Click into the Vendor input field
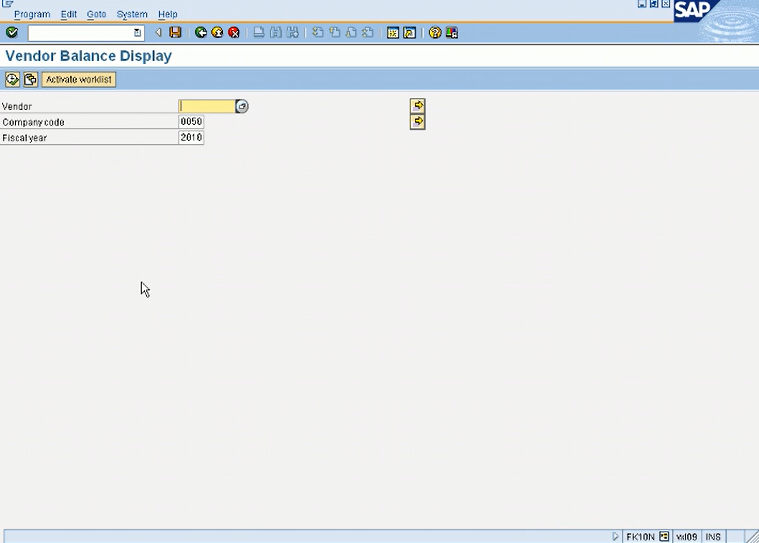 207,106
